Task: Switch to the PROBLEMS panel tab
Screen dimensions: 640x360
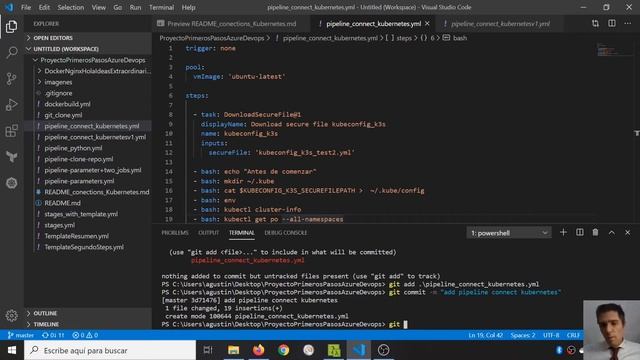Action: [x=175, y=233]
